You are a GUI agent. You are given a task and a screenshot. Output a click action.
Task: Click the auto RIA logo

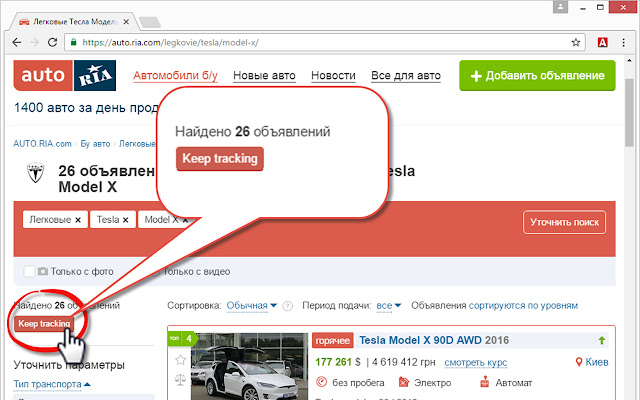point(64,76)
